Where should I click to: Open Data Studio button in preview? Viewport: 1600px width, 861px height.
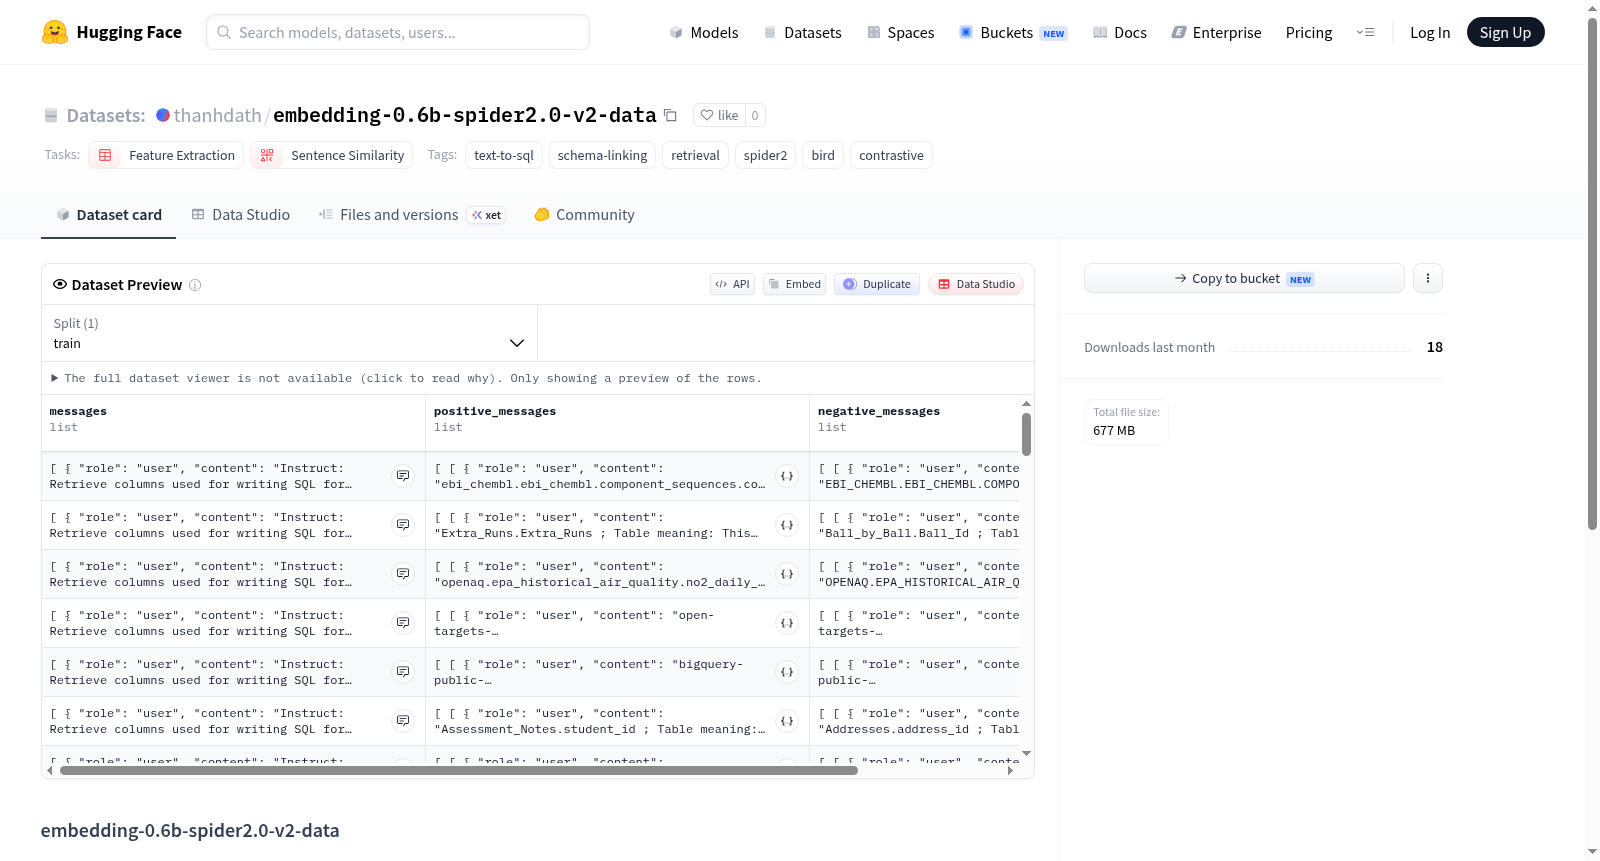pyautogui.click(x=975, y=284)
